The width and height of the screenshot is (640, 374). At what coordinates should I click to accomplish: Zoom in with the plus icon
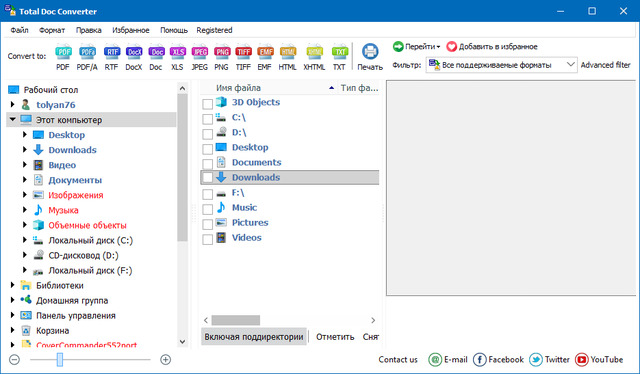(165, 360)
